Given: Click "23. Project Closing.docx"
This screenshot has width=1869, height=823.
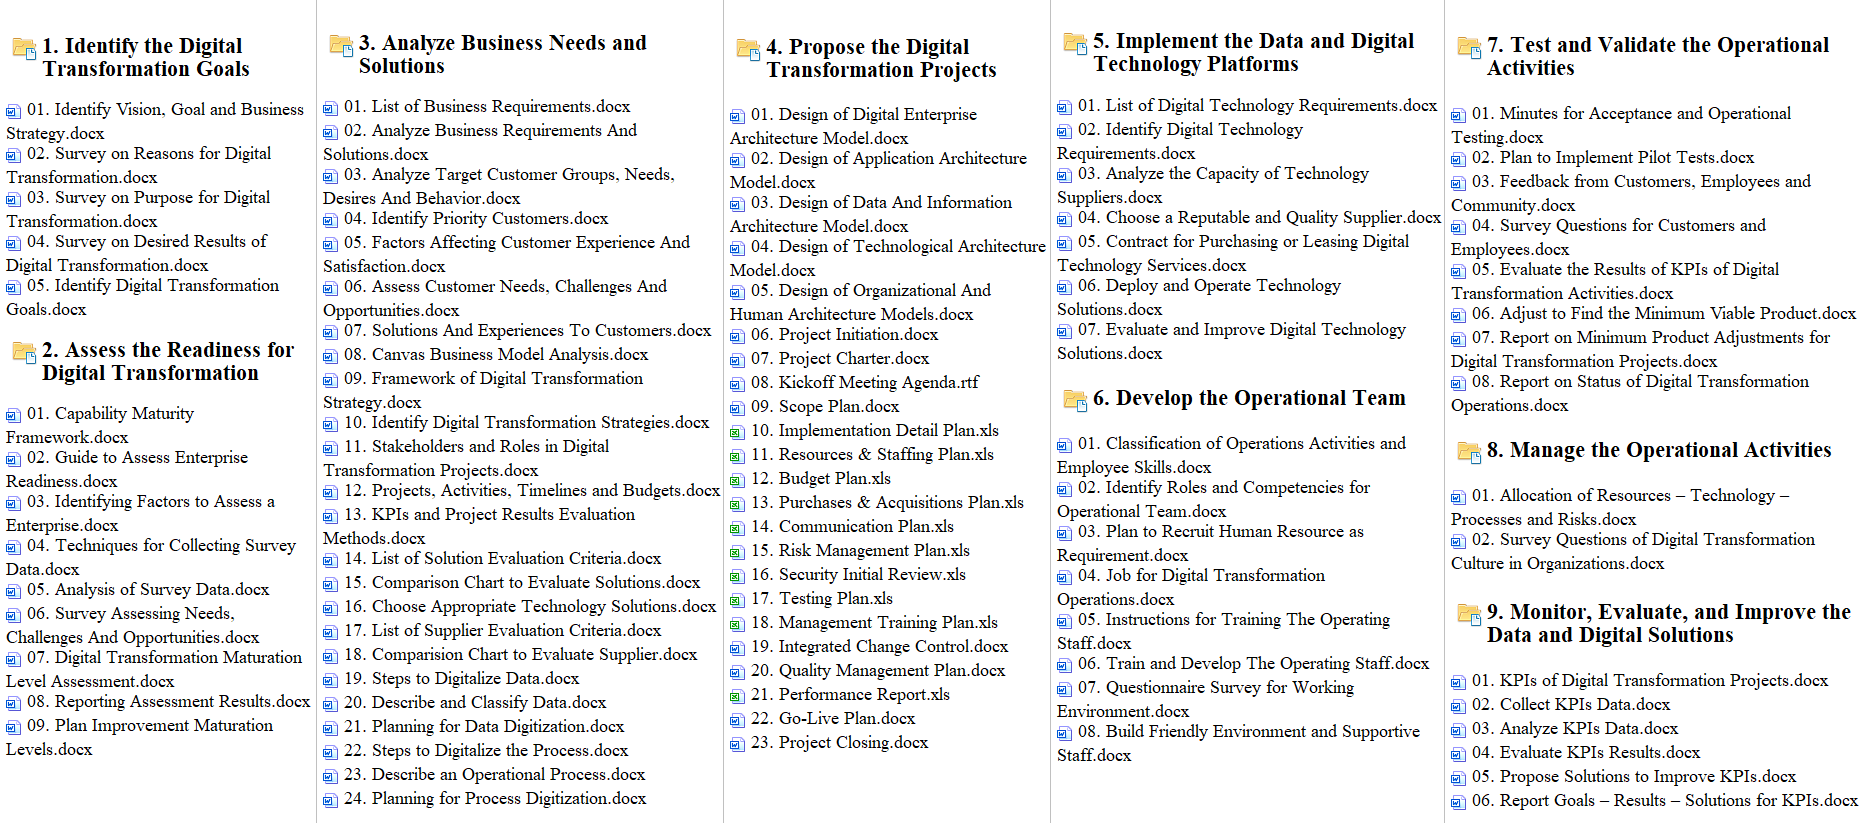Looking at the screenshot, I should click(840, 742).
